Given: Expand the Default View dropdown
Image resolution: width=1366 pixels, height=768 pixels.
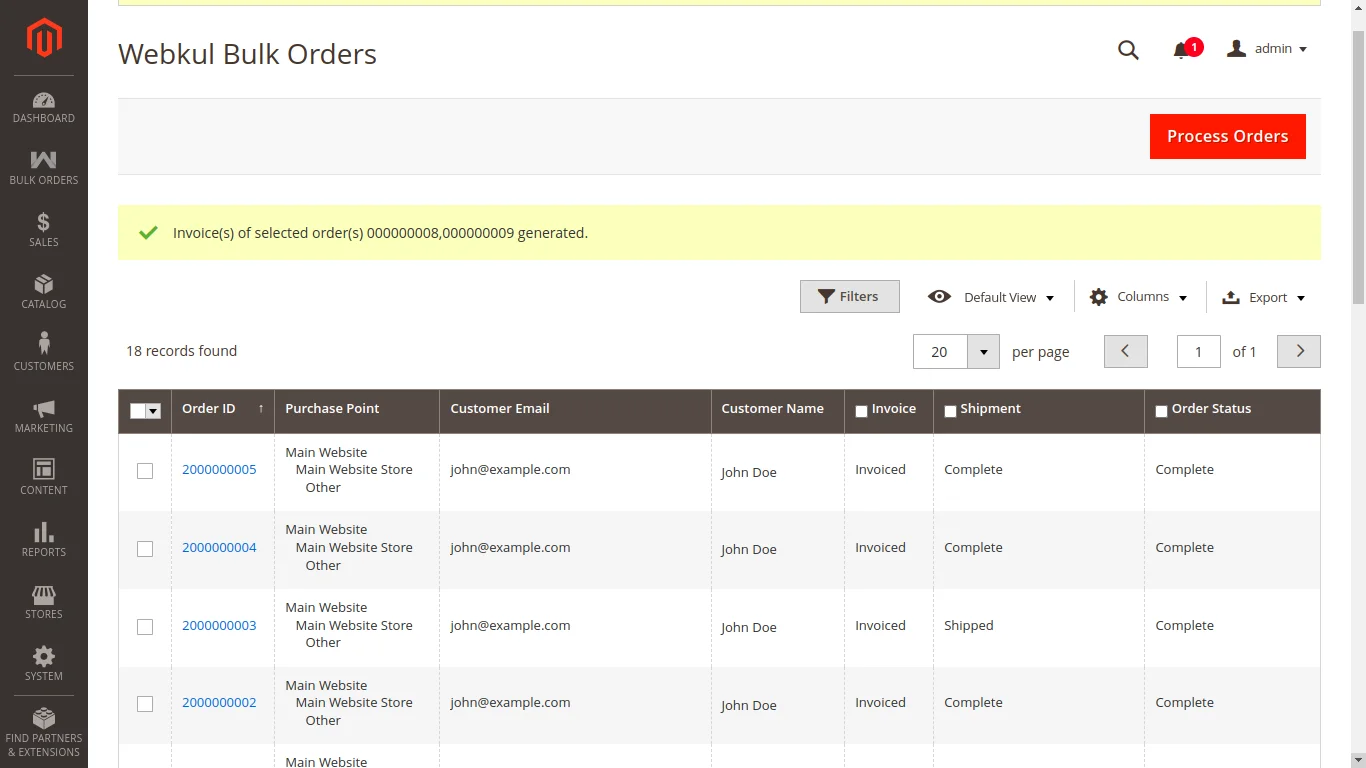Looking at the screenshot, I should click(x=991, y=297).
